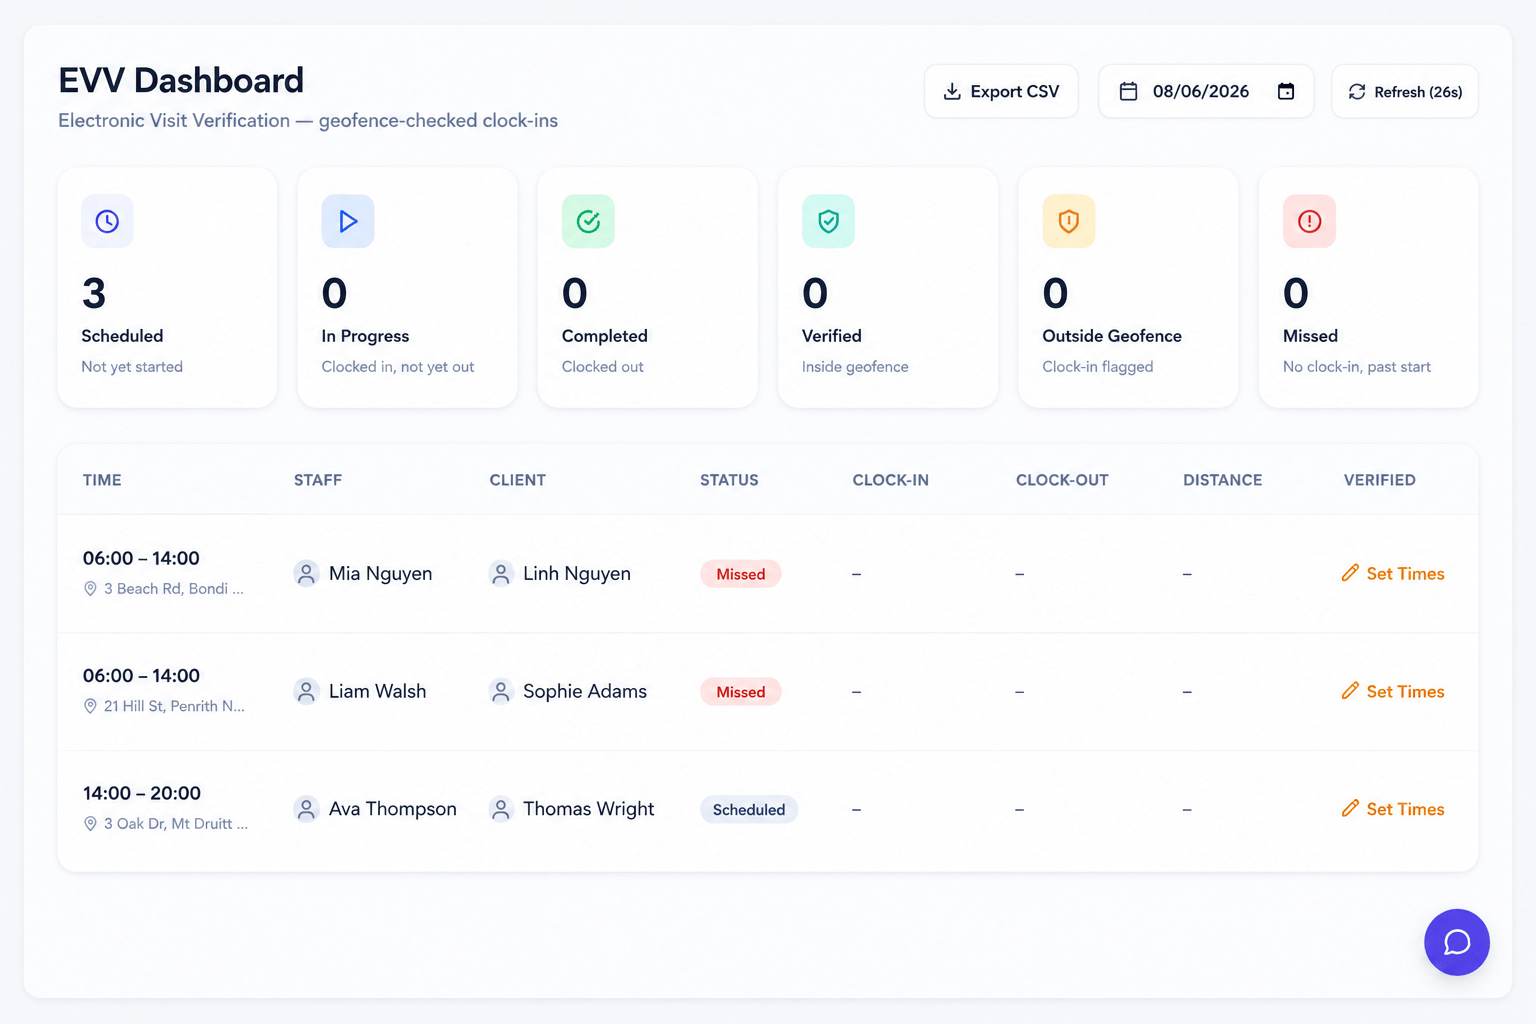Click Mia Nguyen's staff avatar icon
This screenshot has width=1536, height=1024.
coord(306,573)
